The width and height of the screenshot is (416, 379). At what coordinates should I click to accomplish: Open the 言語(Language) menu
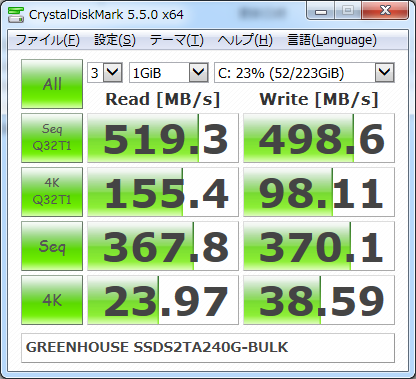click(x=332, y=40)
